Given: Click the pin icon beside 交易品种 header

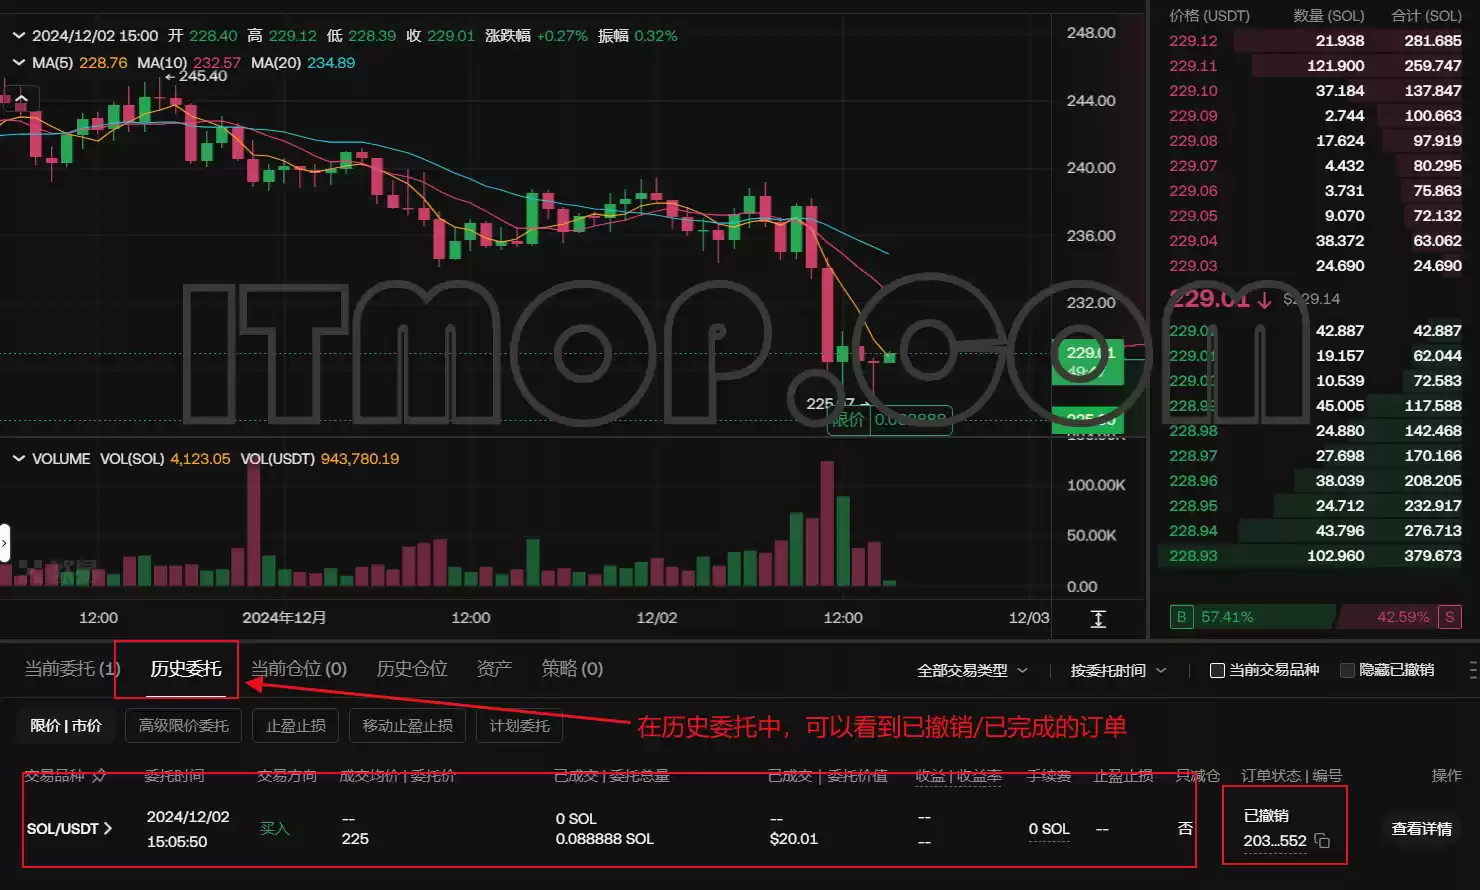Looking at the screenshot, I should click(x=99, y=776).
